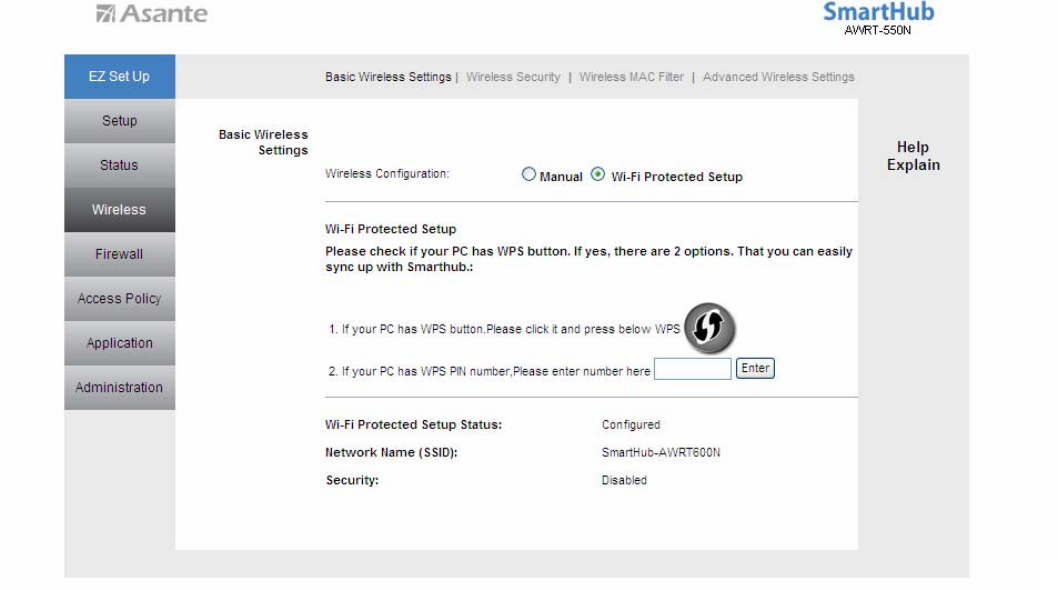Click the Wireless Configuration label

pyautogui.click(x=387, y=174)
